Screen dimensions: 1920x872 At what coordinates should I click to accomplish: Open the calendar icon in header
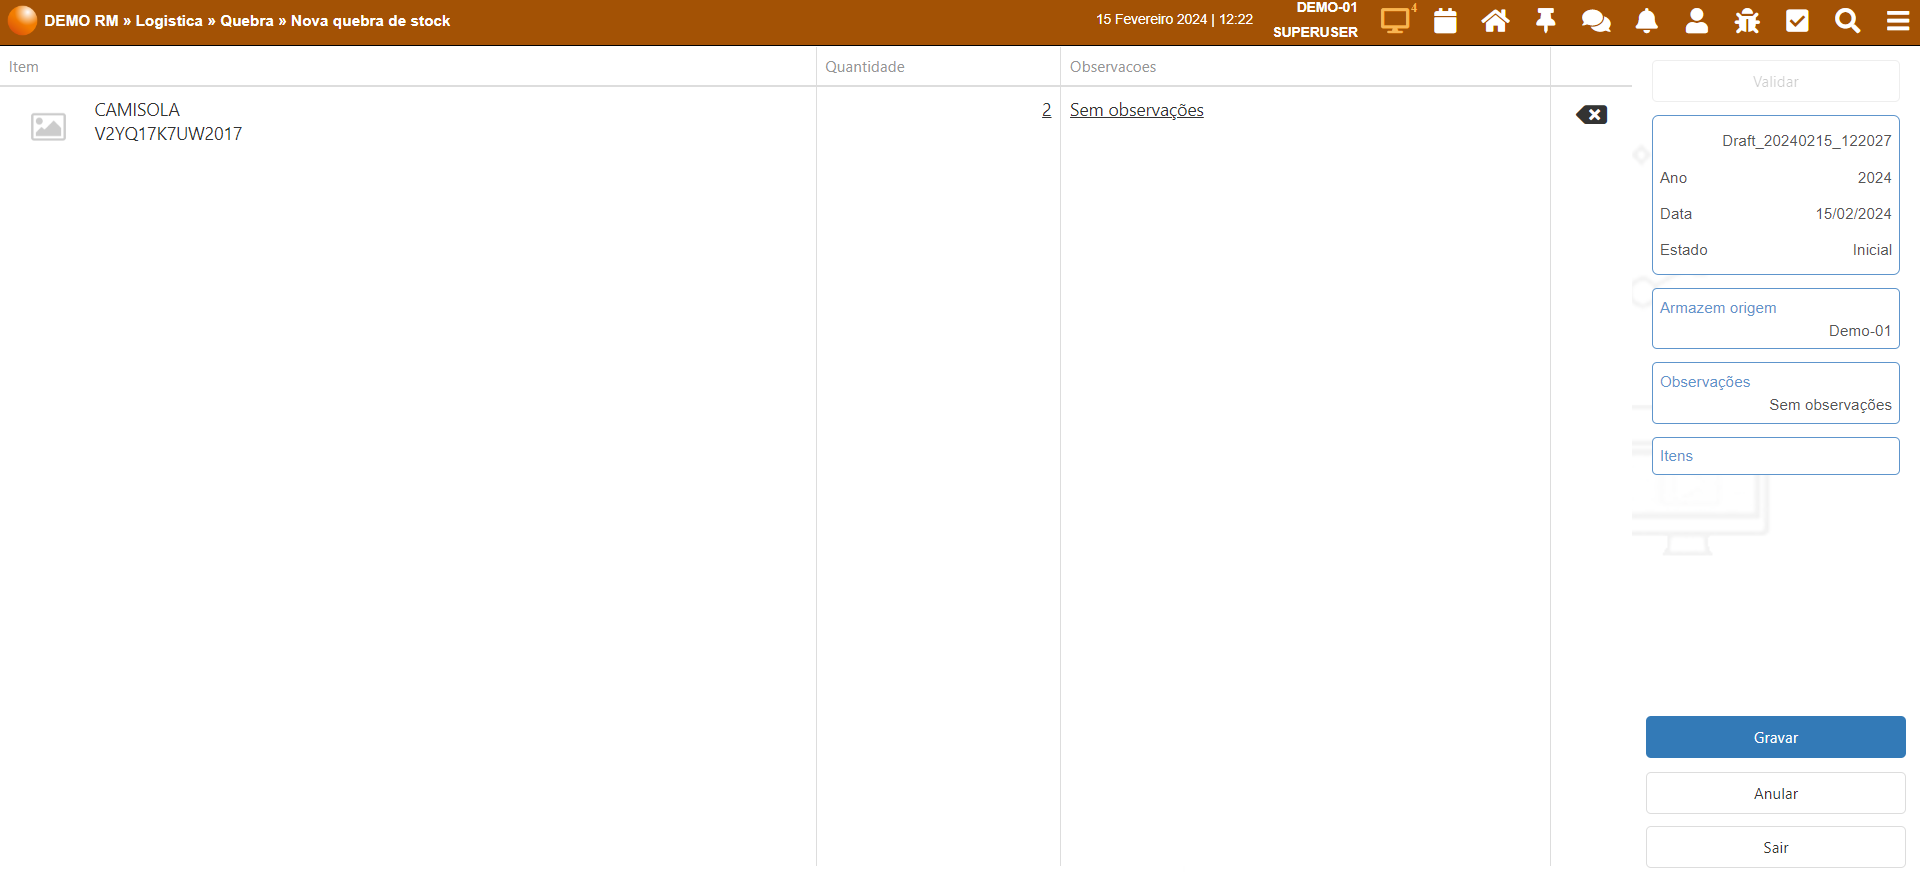[x=1445, y=20]
